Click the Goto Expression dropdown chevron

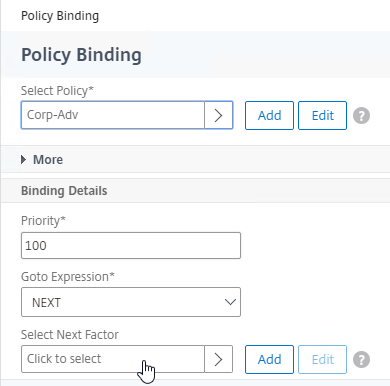230,302
